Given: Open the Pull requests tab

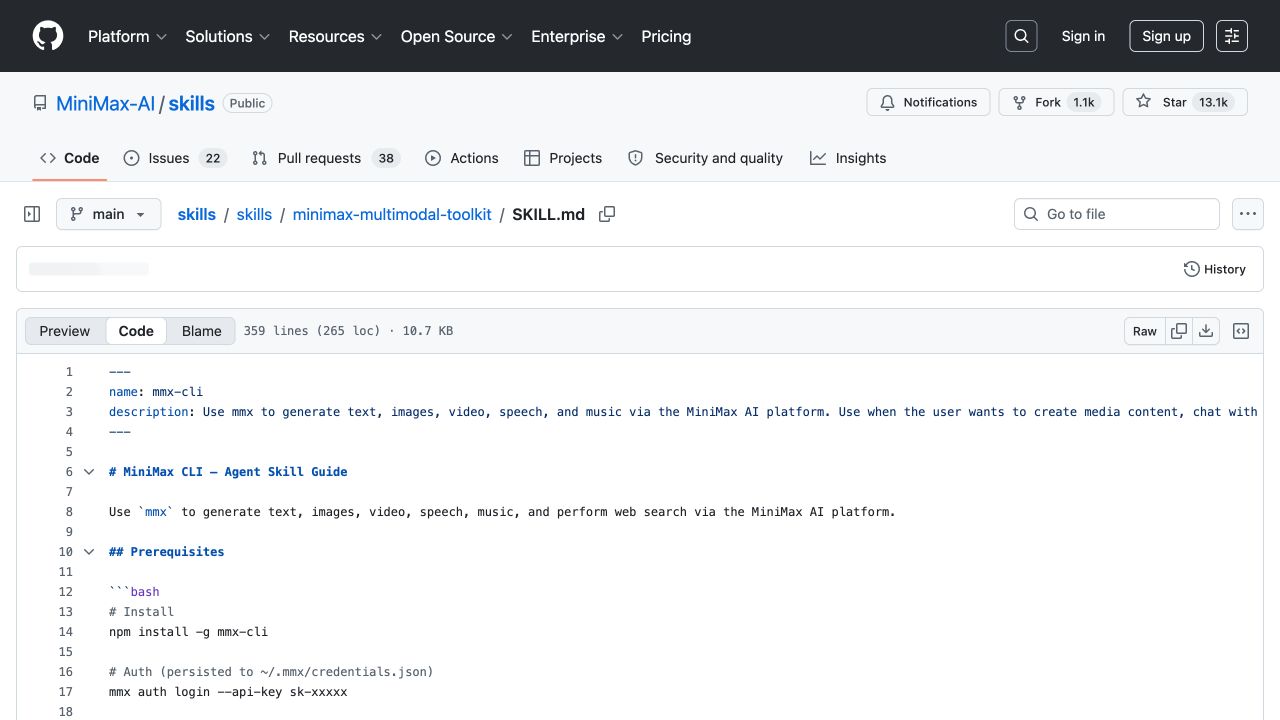Looking at the screenshot, I should 325,158.
